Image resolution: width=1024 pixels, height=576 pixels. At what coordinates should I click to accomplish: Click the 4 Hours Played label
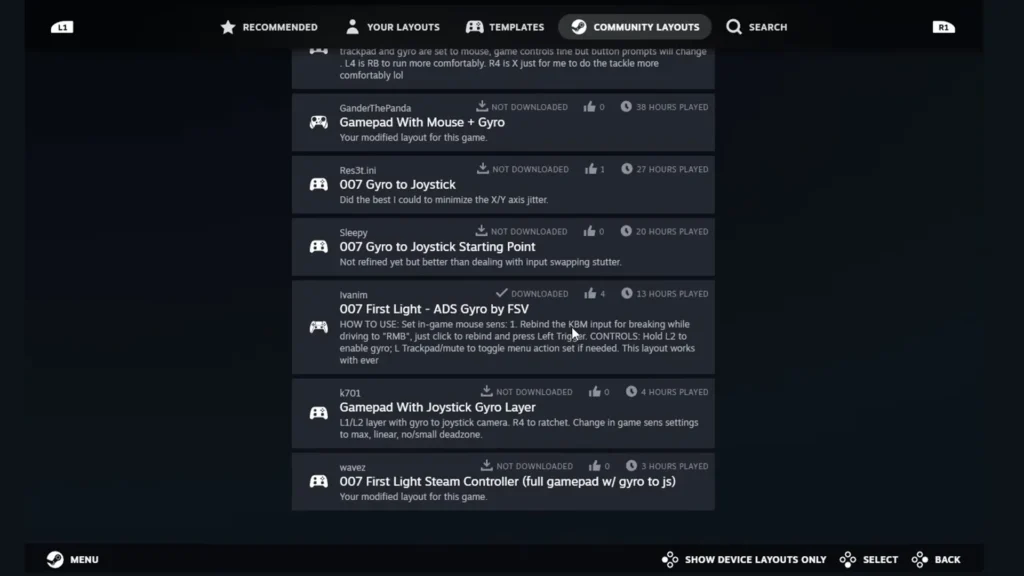(x=675, y=392)
